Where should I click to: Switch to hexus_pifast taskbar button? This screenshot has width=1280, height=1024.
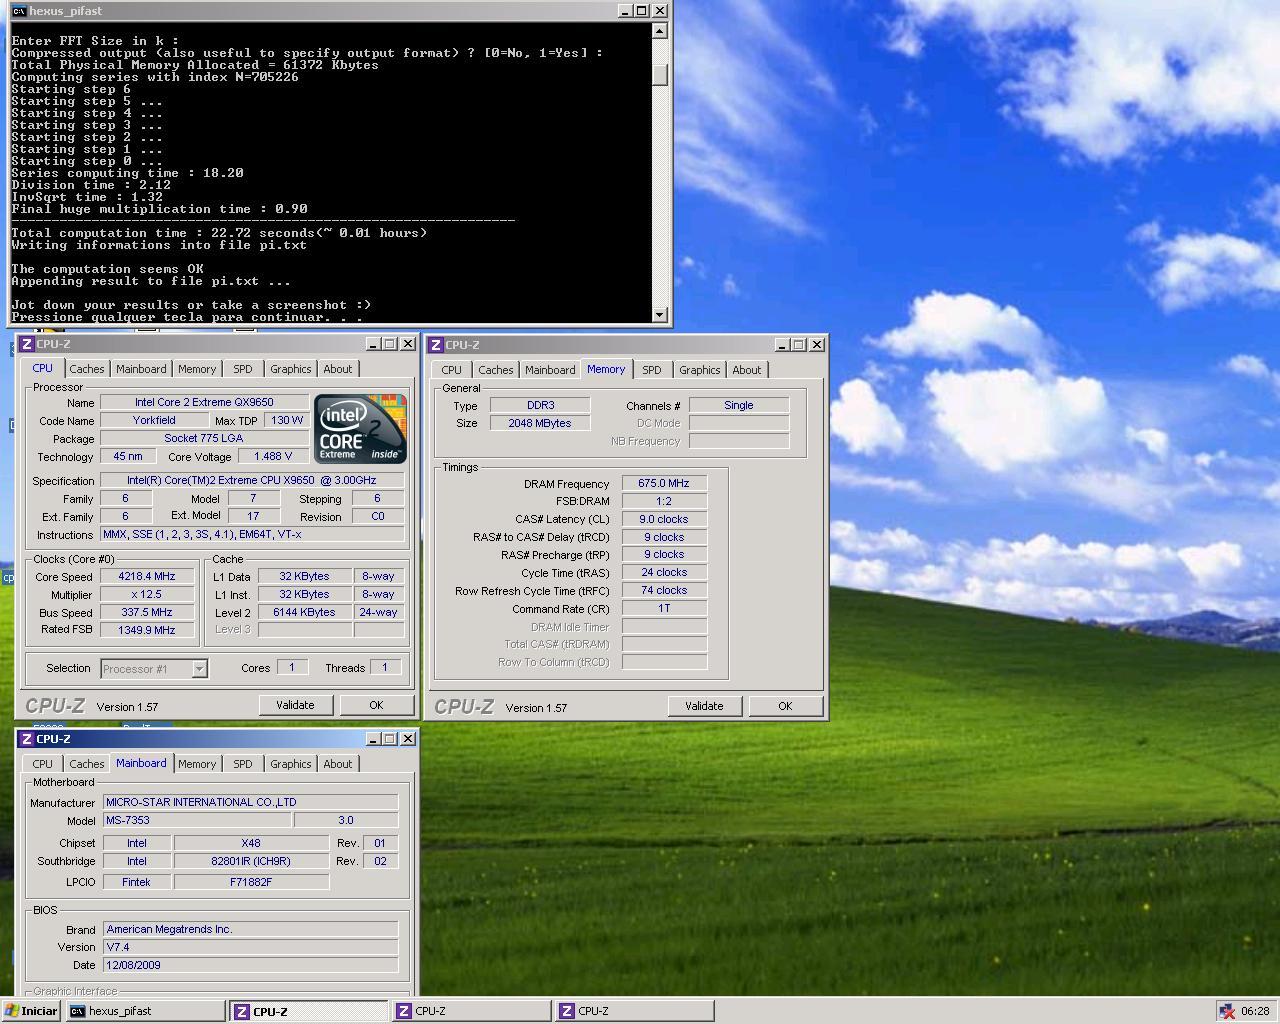[146, 1011]
